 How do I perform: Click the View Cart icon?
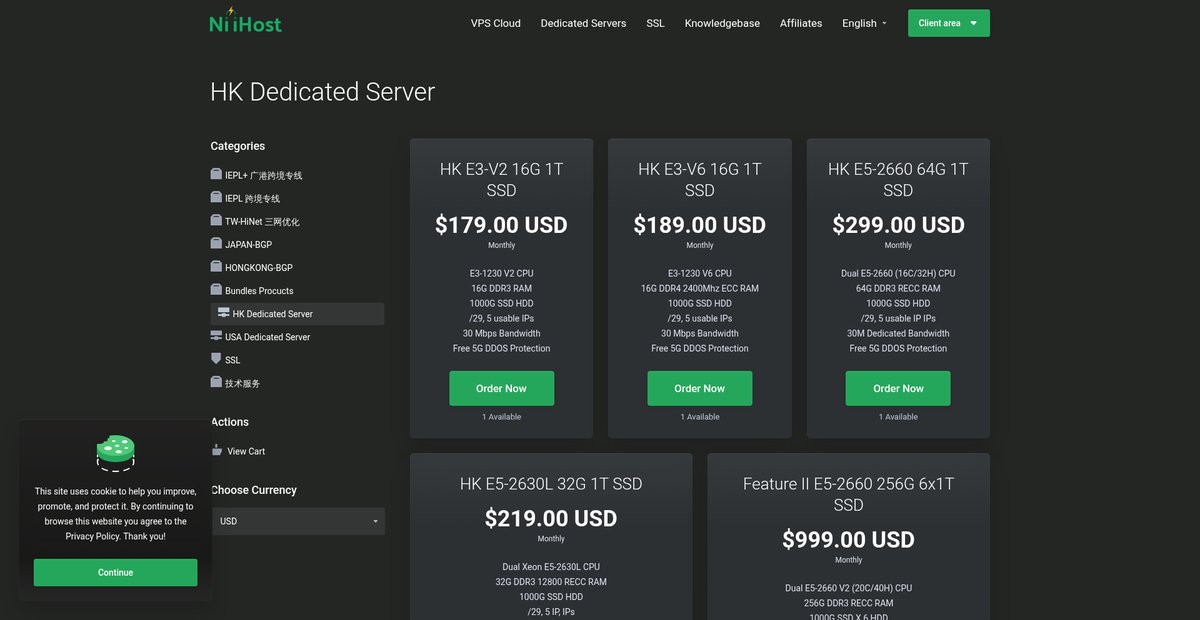pyautogui.click(x=217, y=450)
